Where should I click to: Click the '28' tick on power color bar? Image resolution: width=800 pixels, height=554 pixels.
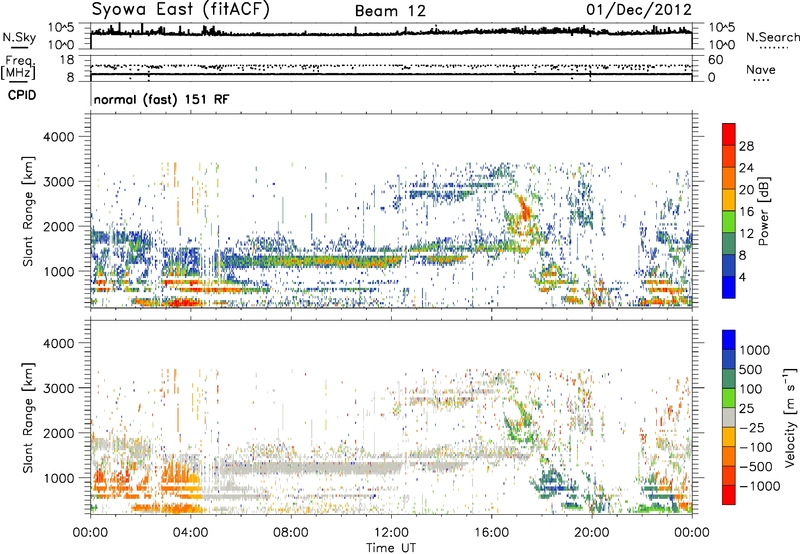coord(746,146)
